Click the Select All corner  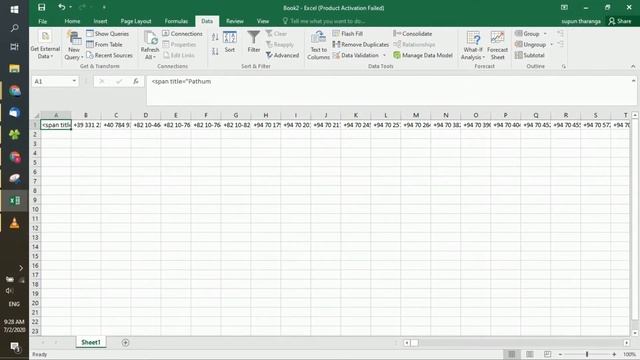36,115
